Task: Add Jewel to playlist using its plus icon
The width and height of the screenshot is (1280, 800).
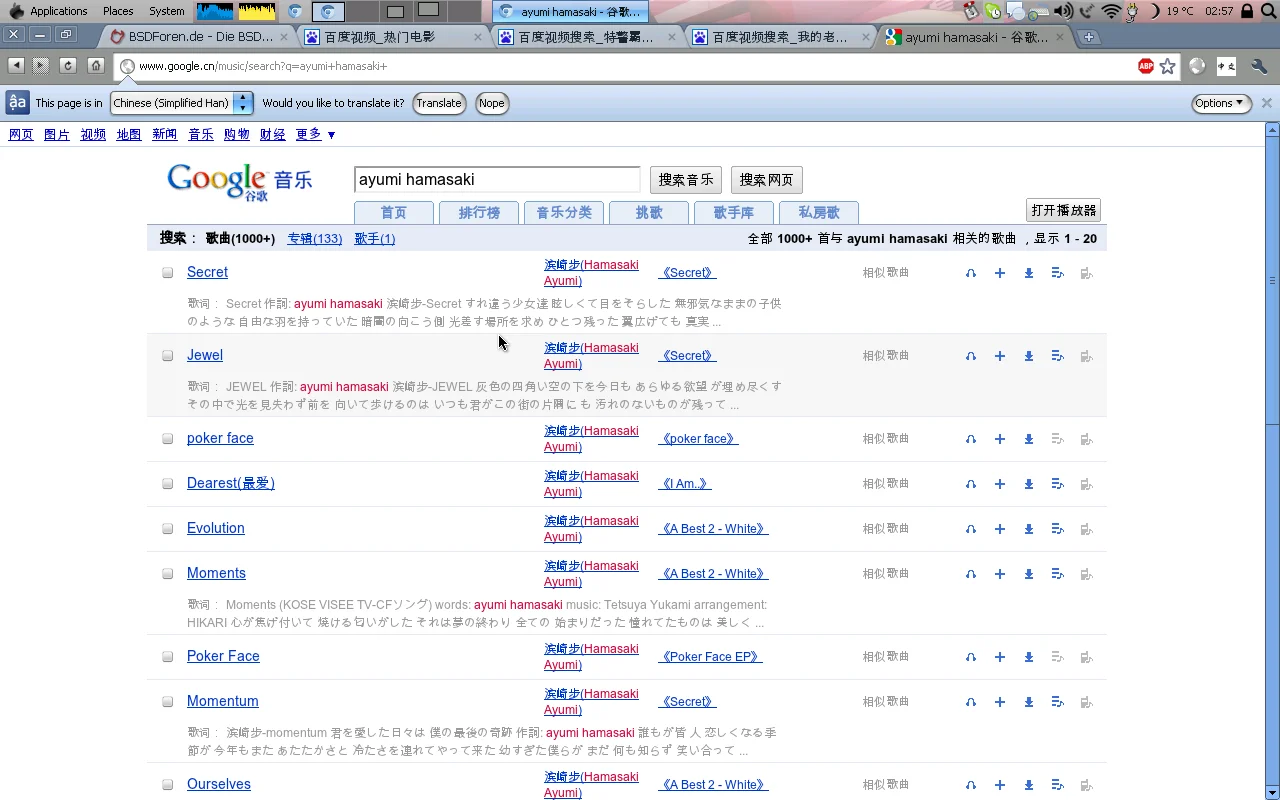Action: point(999,356)
